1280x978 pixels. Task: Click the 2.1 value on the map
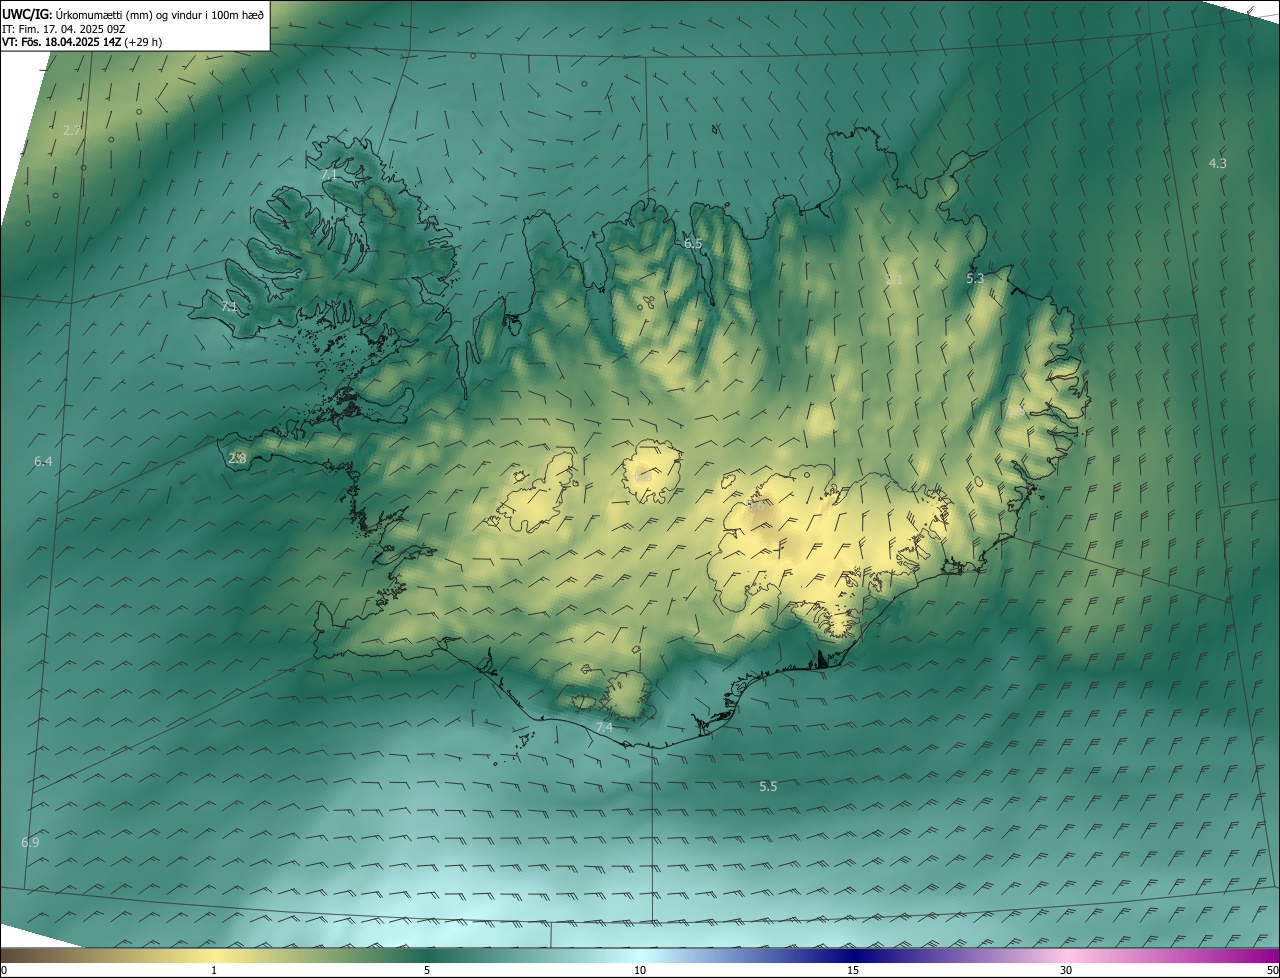click(894, 279)
